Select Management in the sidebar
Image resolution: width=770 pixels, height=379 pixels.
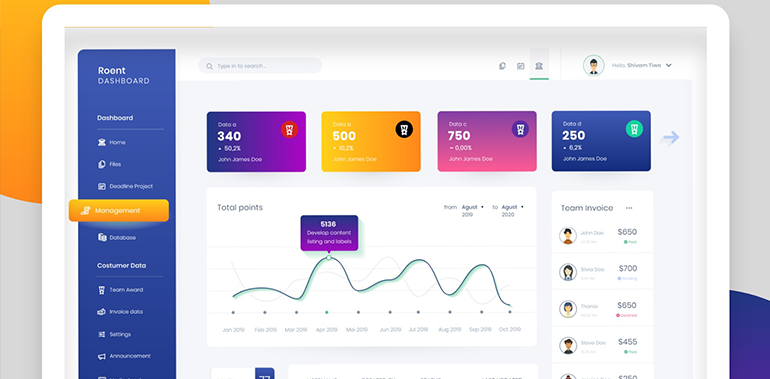click(x=119, y=211)
